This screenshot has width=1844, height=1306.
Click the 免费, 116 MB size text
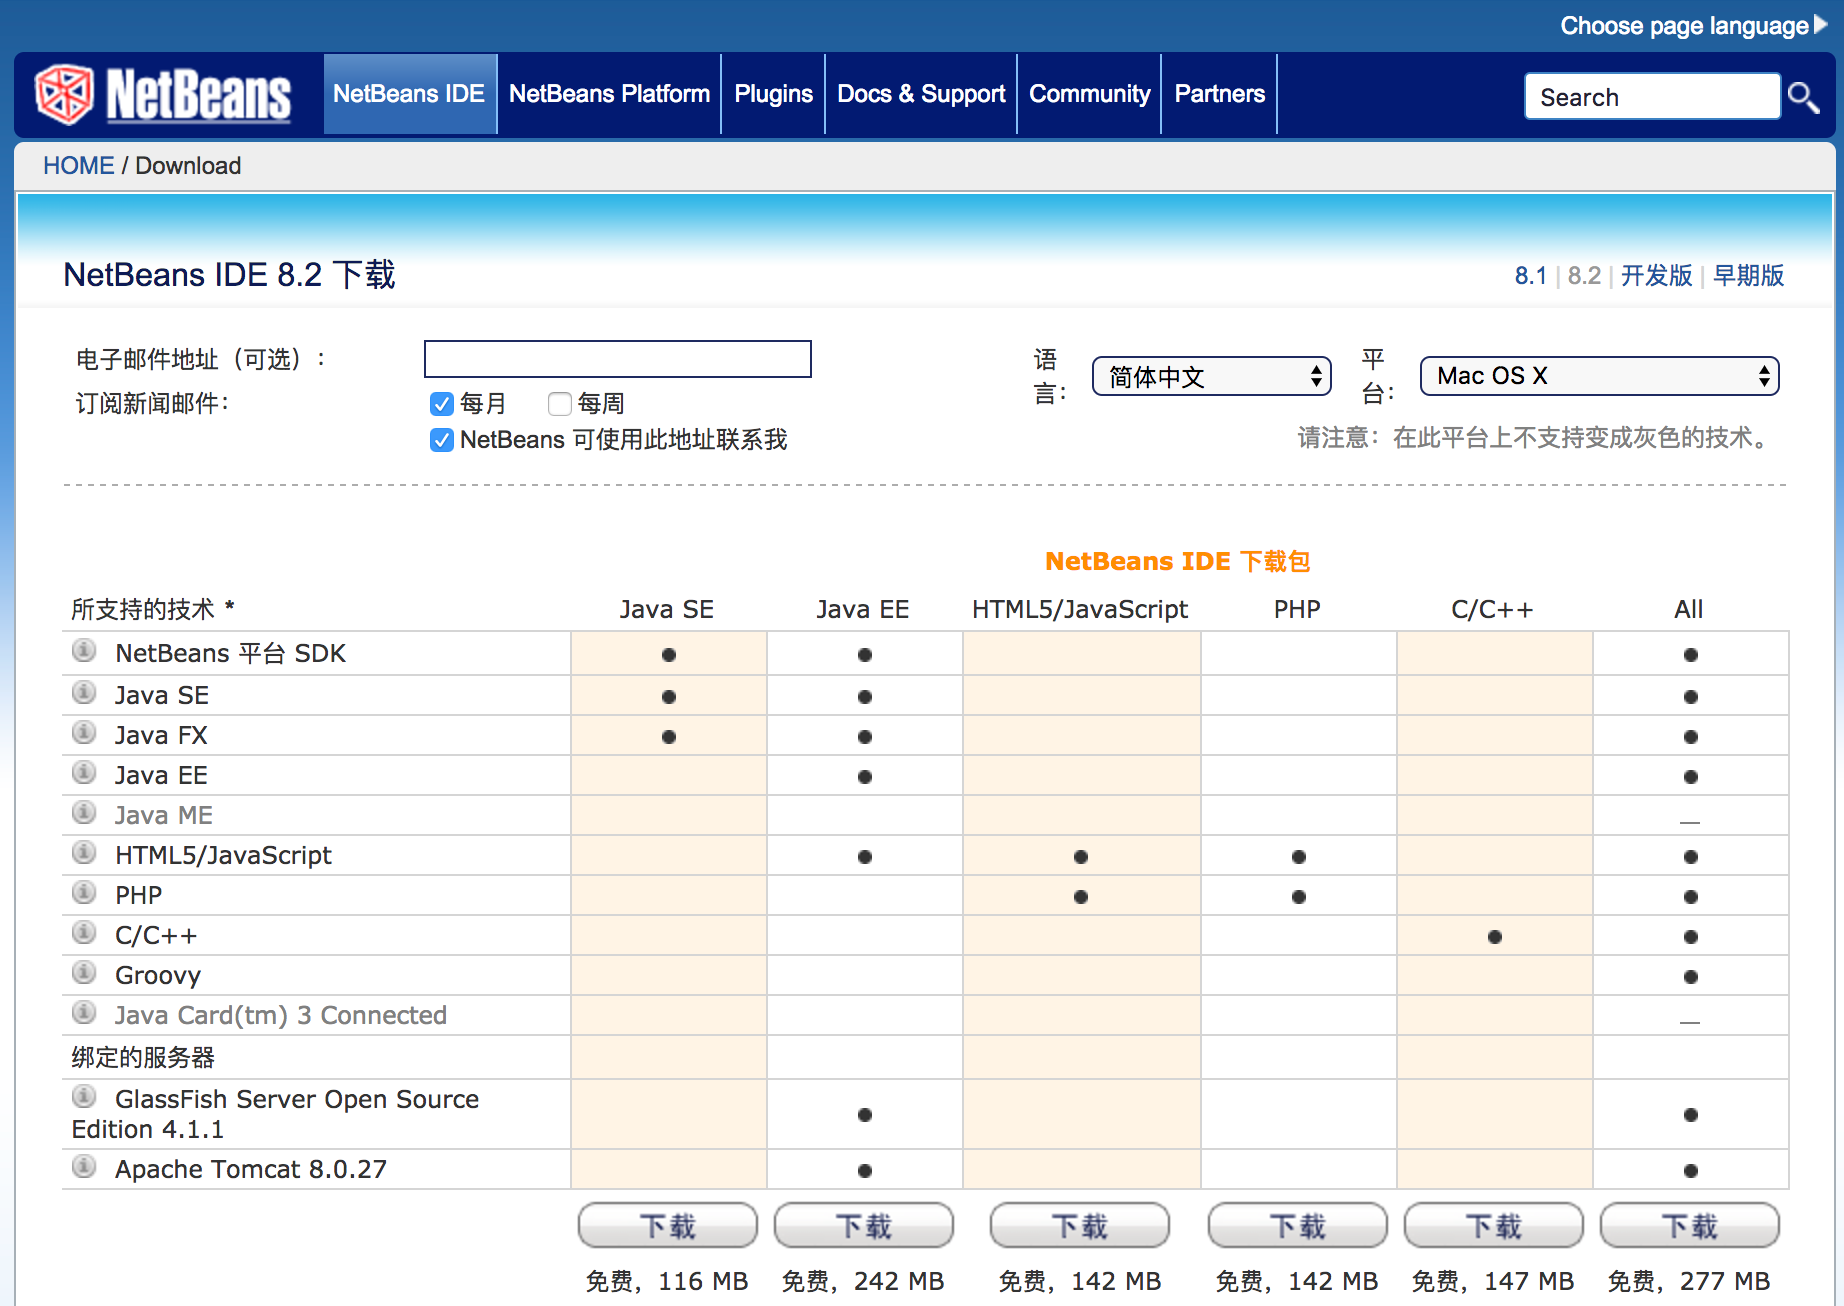click(x=667, y=1281)
